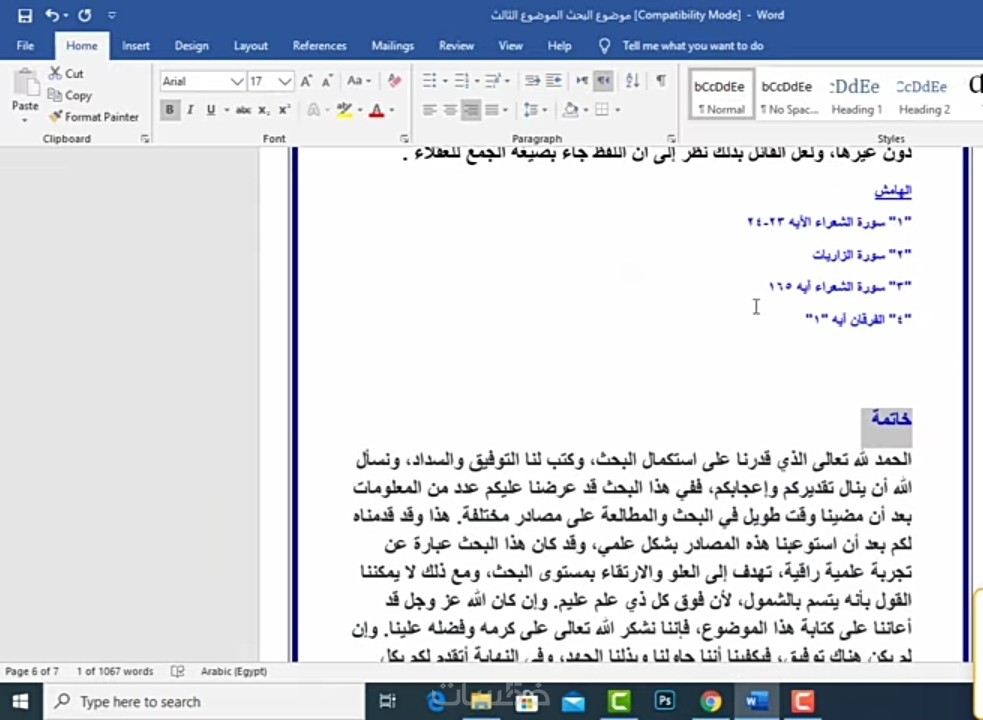Apply Heading 1 style
983x720 pixels.
point(856,94)
